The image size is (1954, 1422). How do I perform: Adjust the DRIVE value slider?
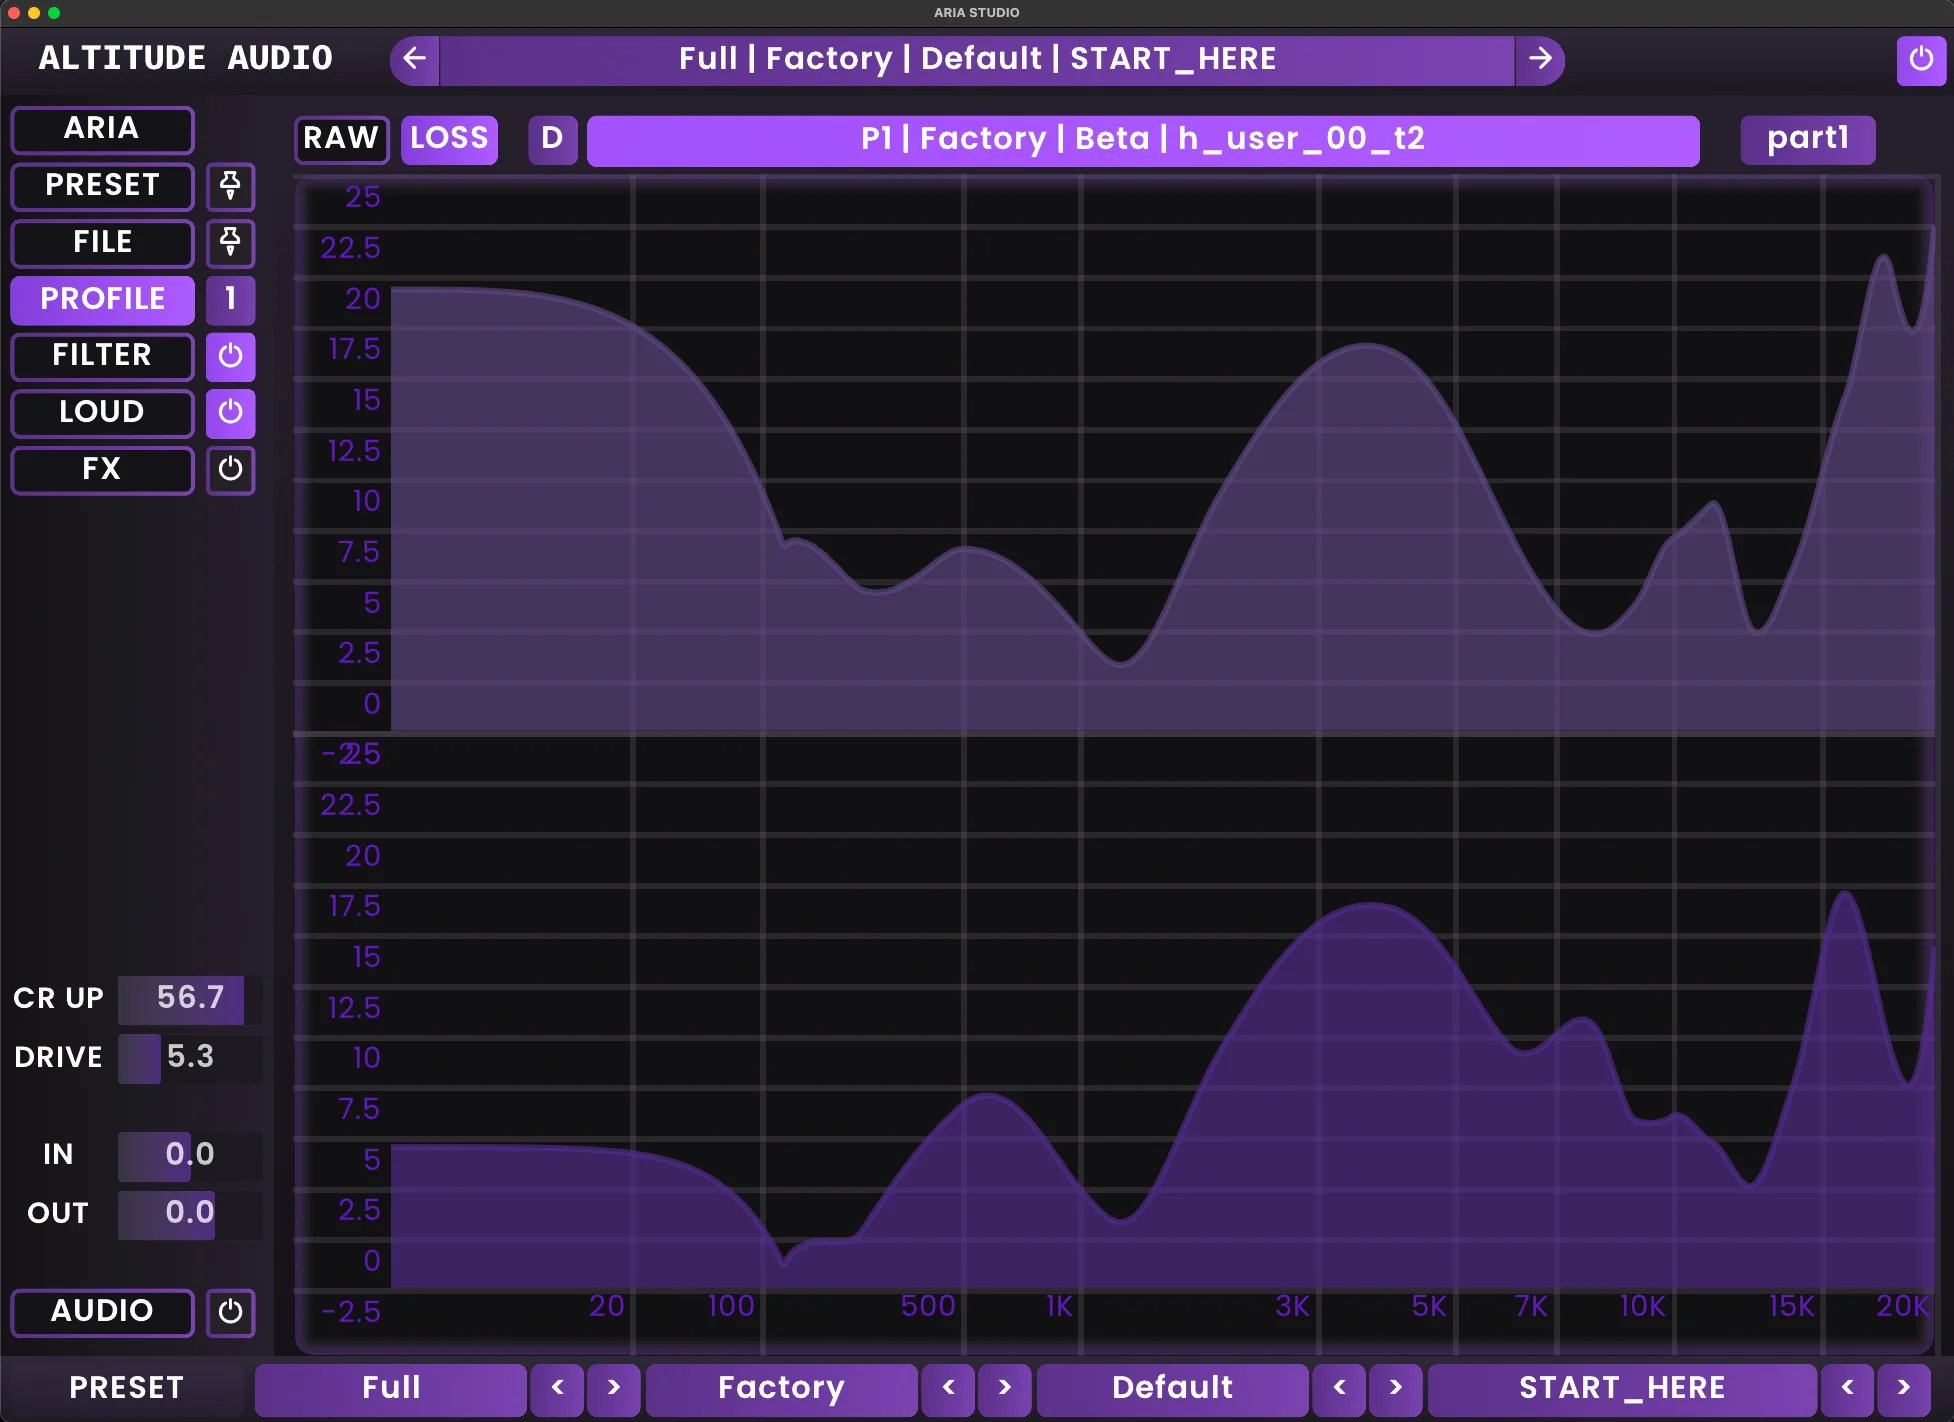click(190, 1058)
